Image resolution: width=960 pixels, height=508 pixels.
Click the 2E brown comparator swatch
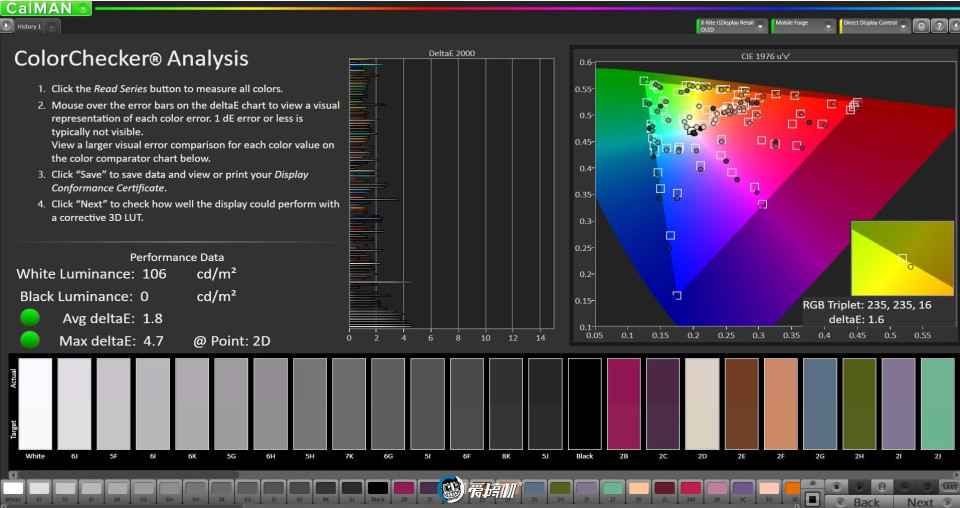741,404
